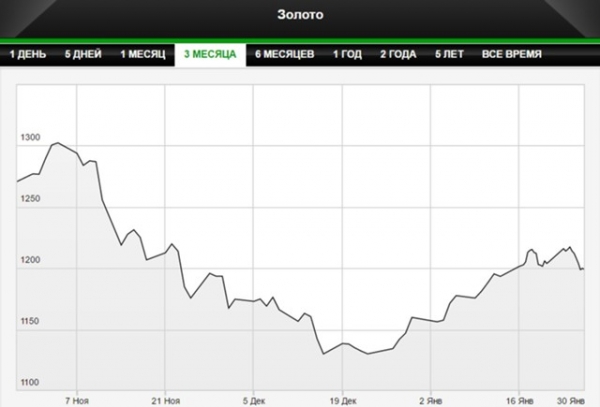The image size is (600, 407).
Task: Open the 1 МЕСЯЦ chart period
Action: point(143,54)
